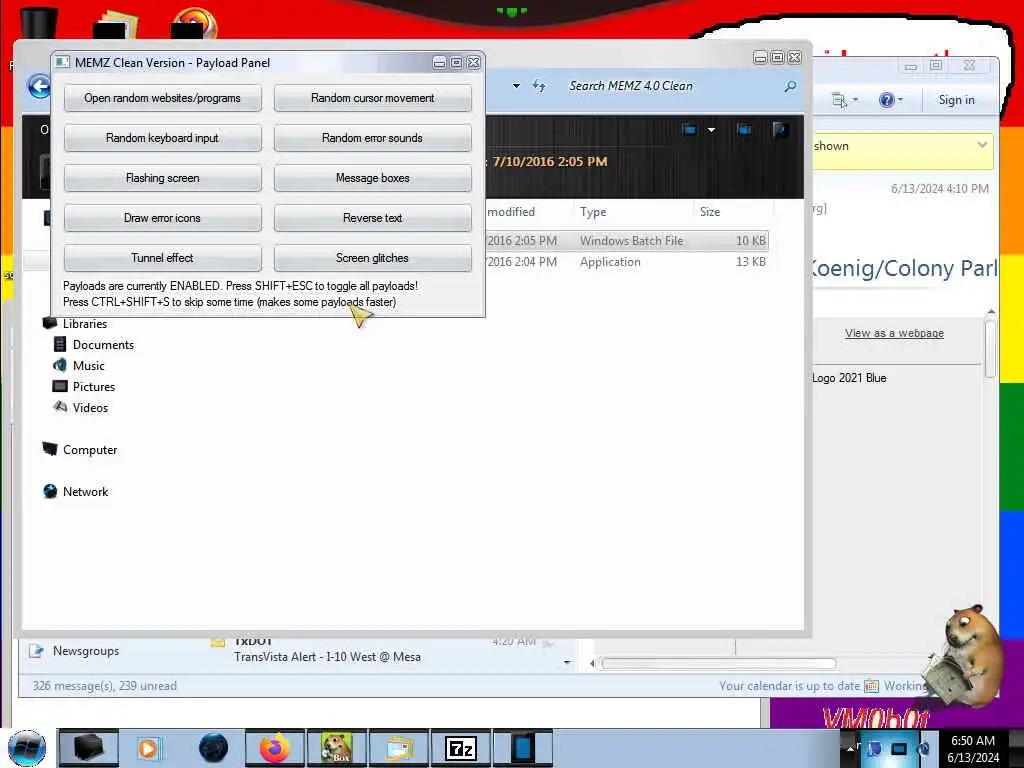Open the Explorer change view icon

tap(690, 130)
